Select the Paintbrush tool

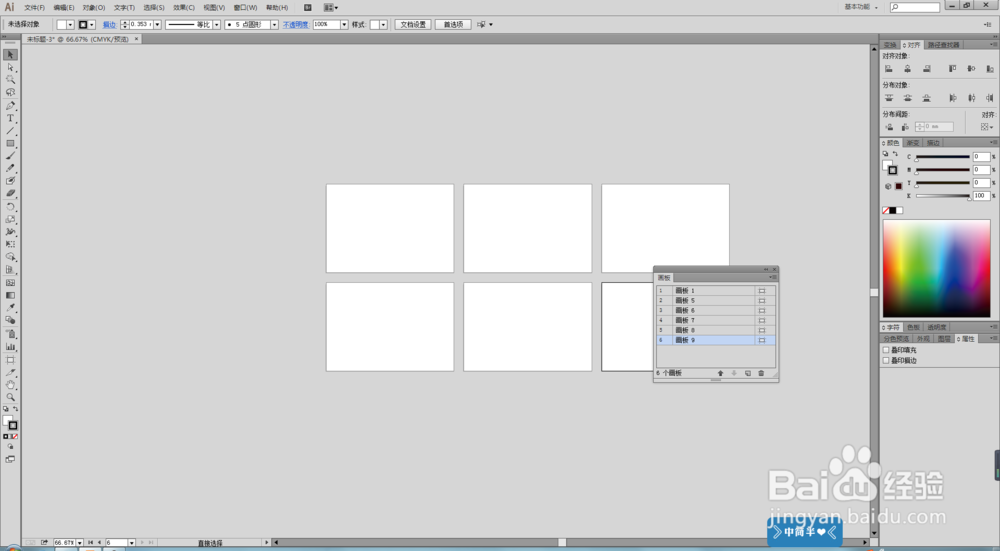pos(10,156)
